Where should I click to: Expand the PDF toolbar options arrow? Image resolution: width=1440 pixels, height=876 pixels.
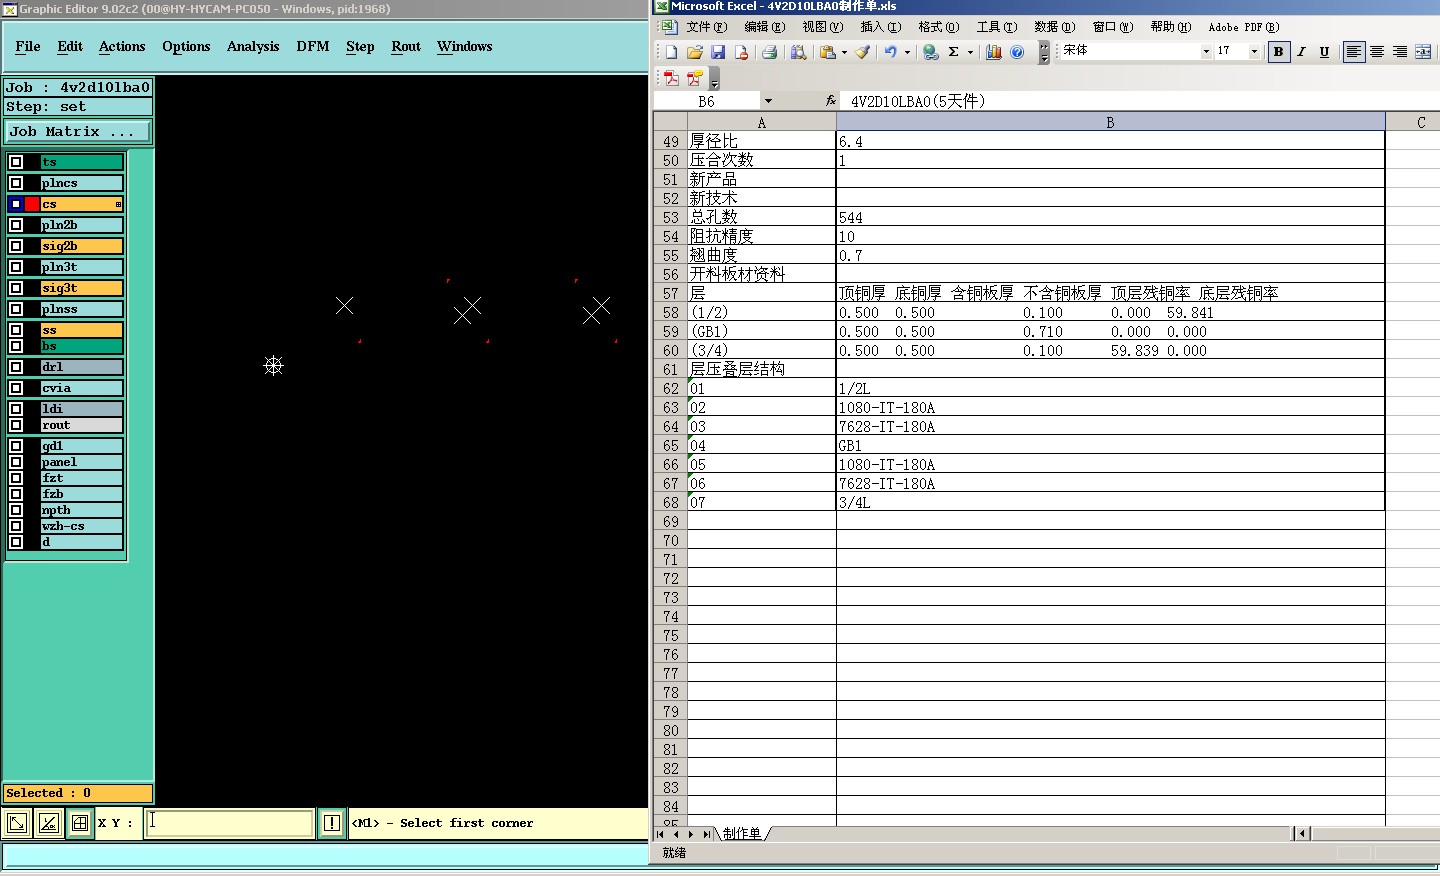(x=714, y=80)
